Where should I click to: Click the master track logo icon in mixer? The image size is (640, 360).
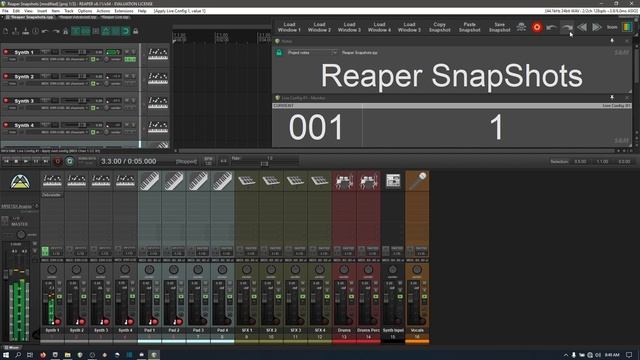[20, 181]
